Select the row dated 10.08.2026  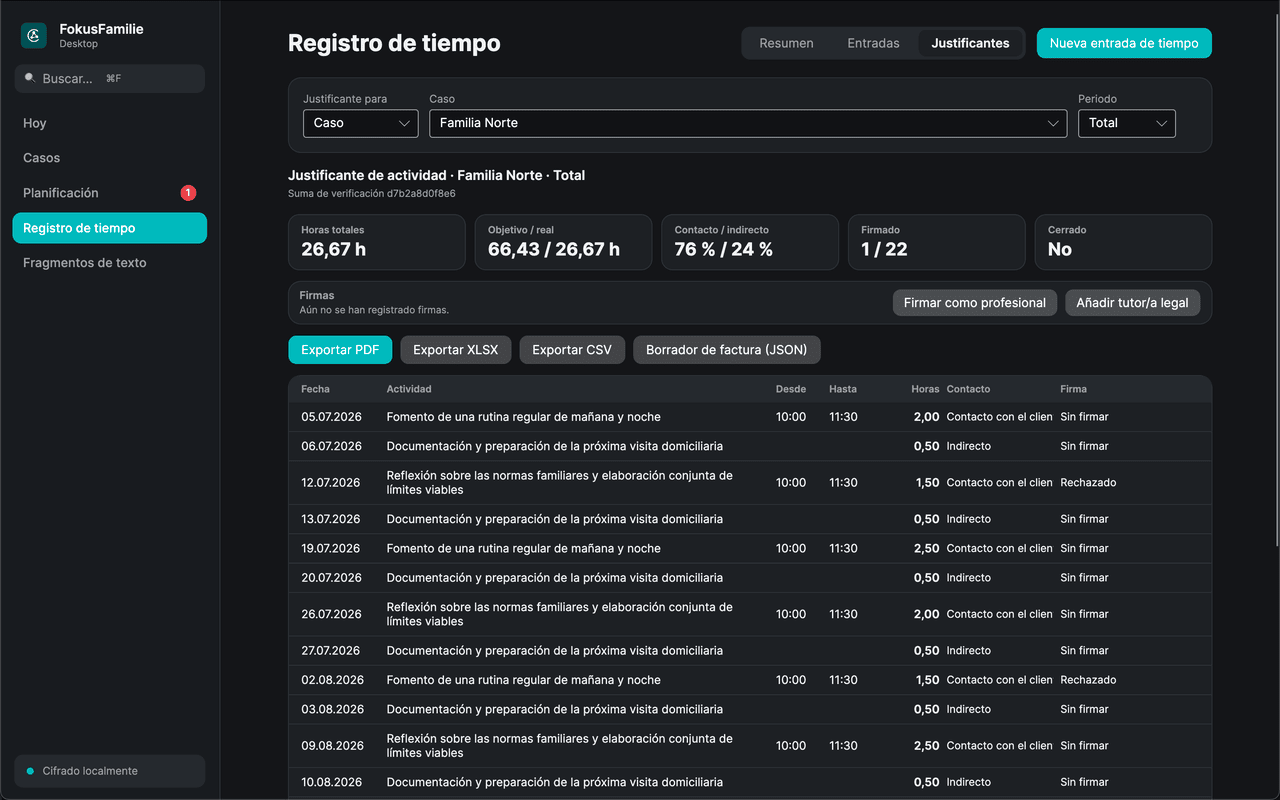750,782
